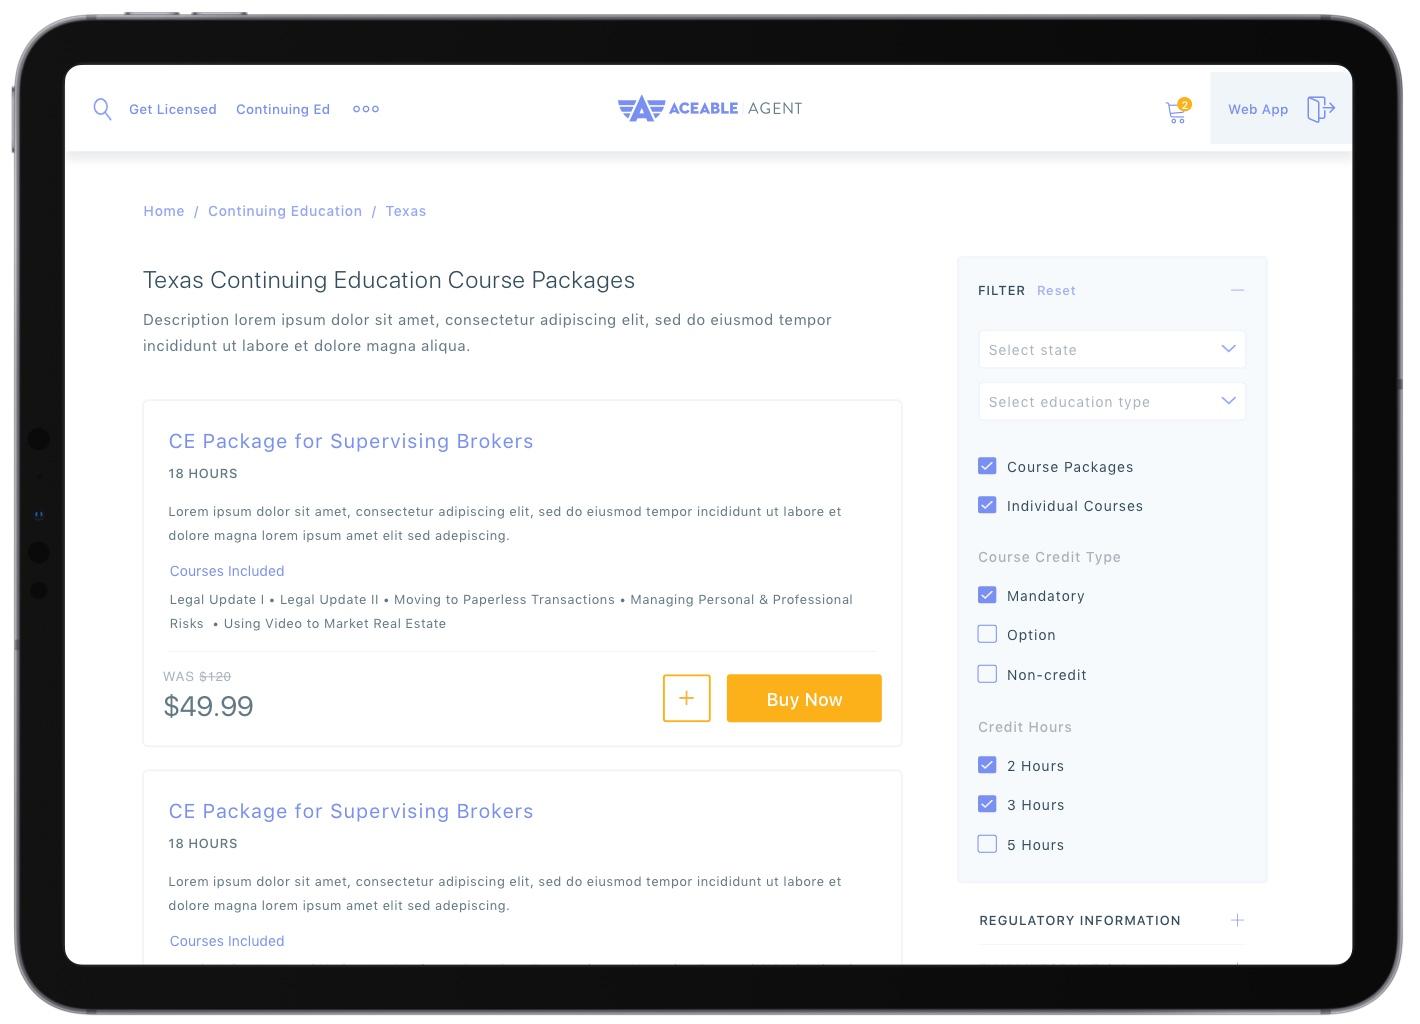Expand Regulatory Information with plus icon
This screenshot has width=1420, height=1024.
pyautogui.click(x=1237, y=920)
